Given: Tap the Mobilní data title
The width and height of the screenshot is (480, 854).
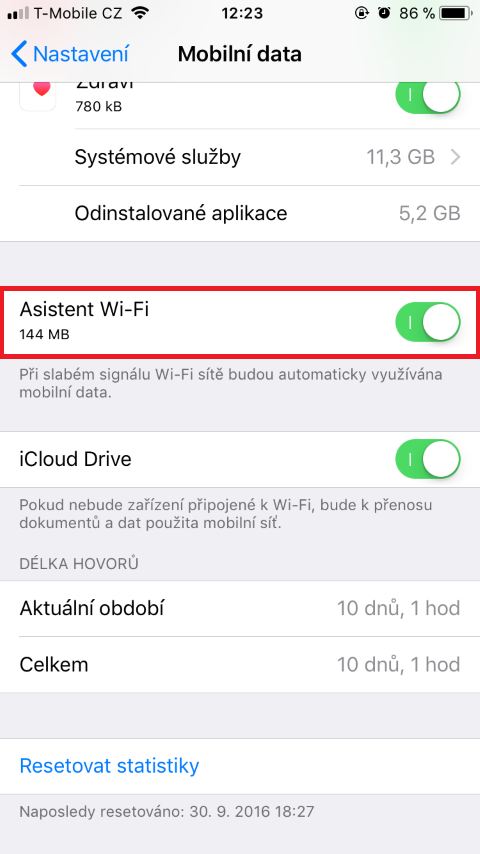Looking at the screenshot, I should click(240, 54).
